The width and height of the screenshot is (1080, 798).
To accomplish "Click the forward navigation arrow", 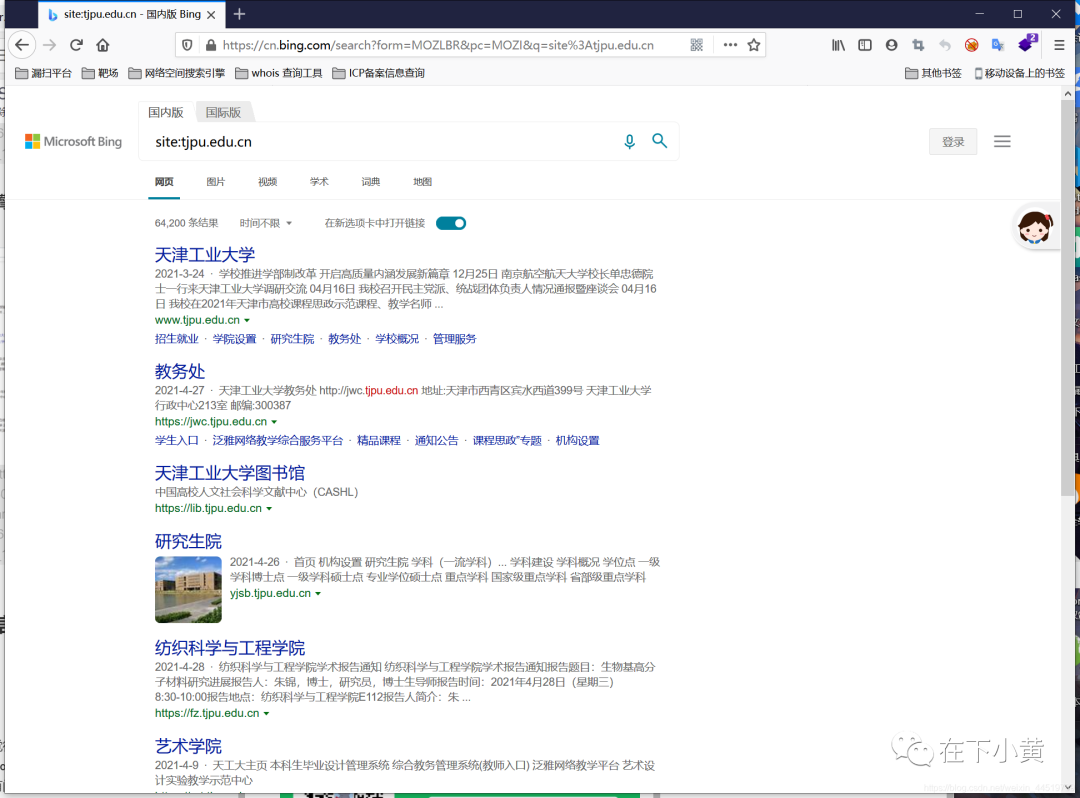I will click(50, 45).
